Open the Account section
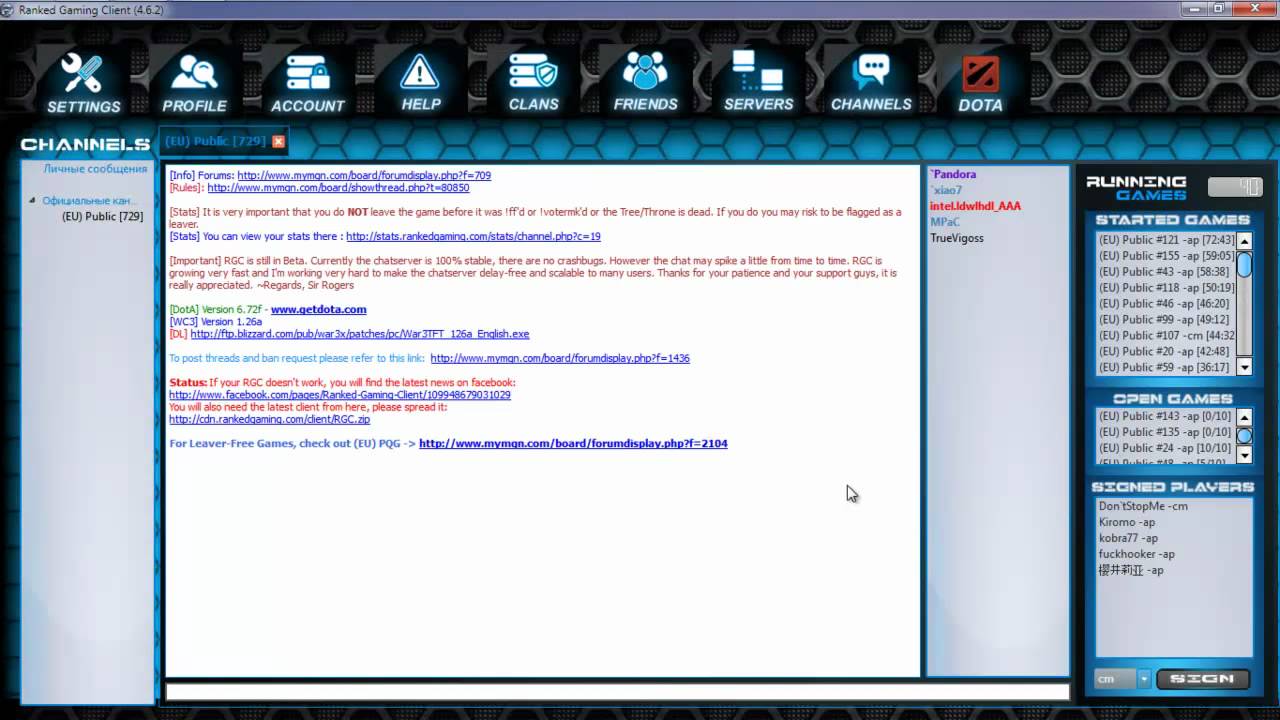 click(307, 83)
